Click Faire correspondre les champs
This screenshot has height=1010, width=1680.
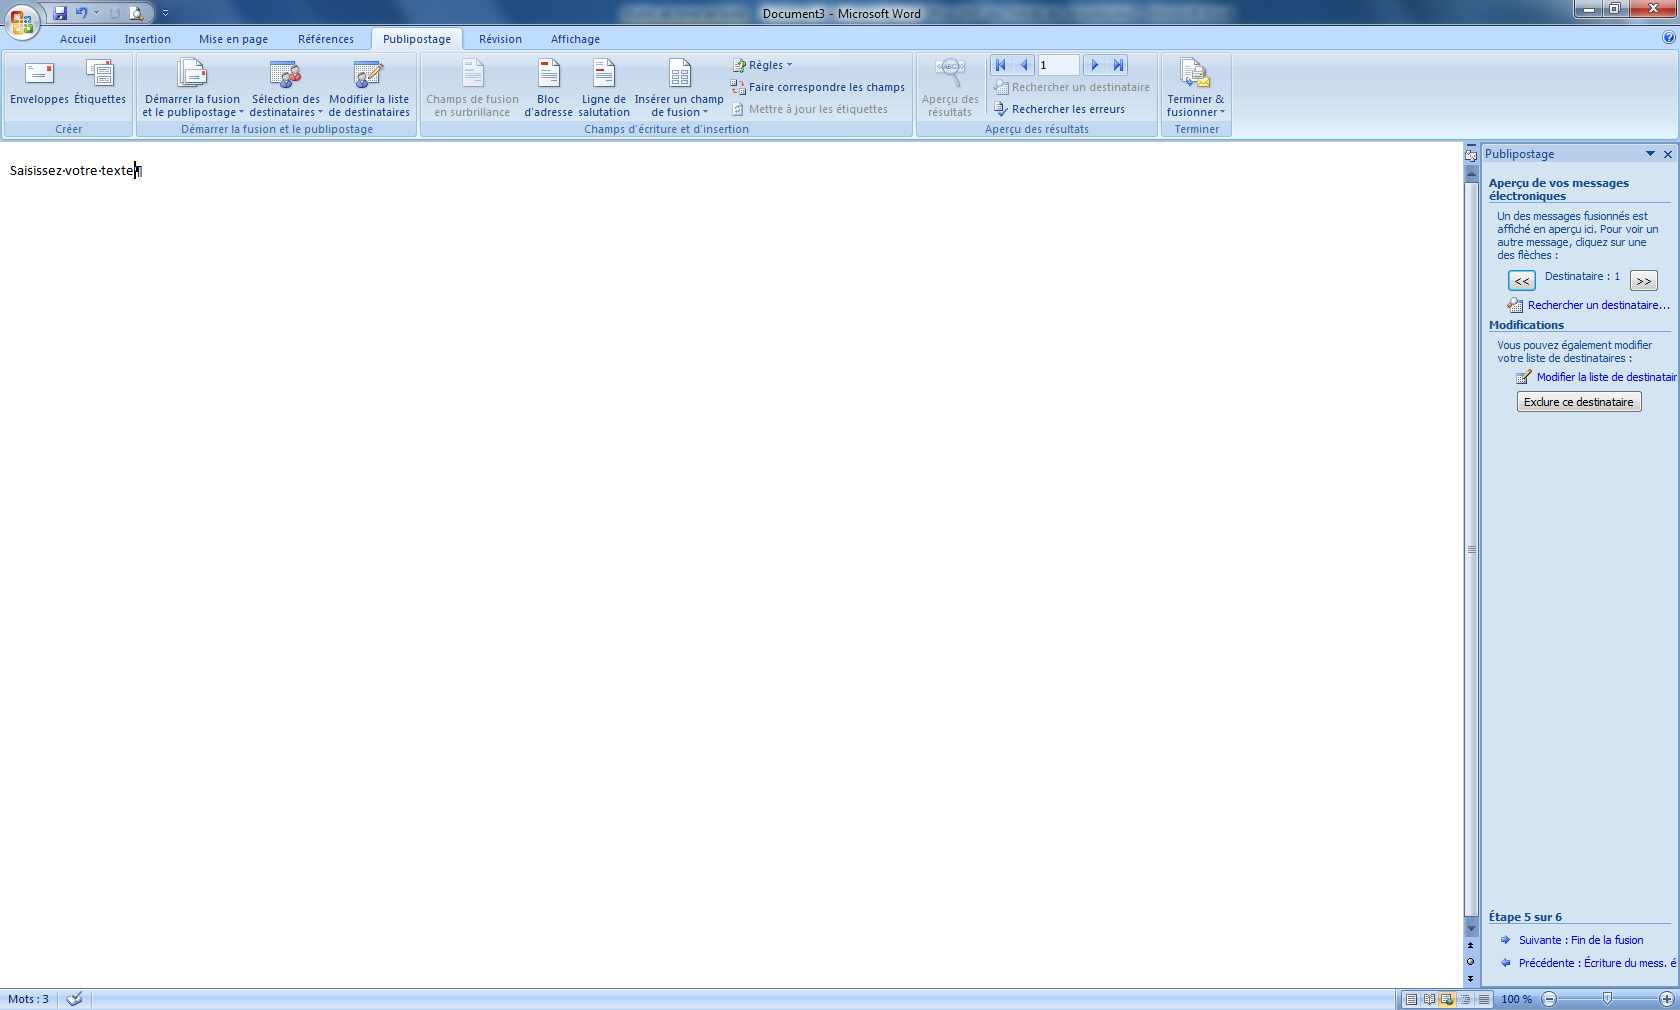tap(818, 87)
